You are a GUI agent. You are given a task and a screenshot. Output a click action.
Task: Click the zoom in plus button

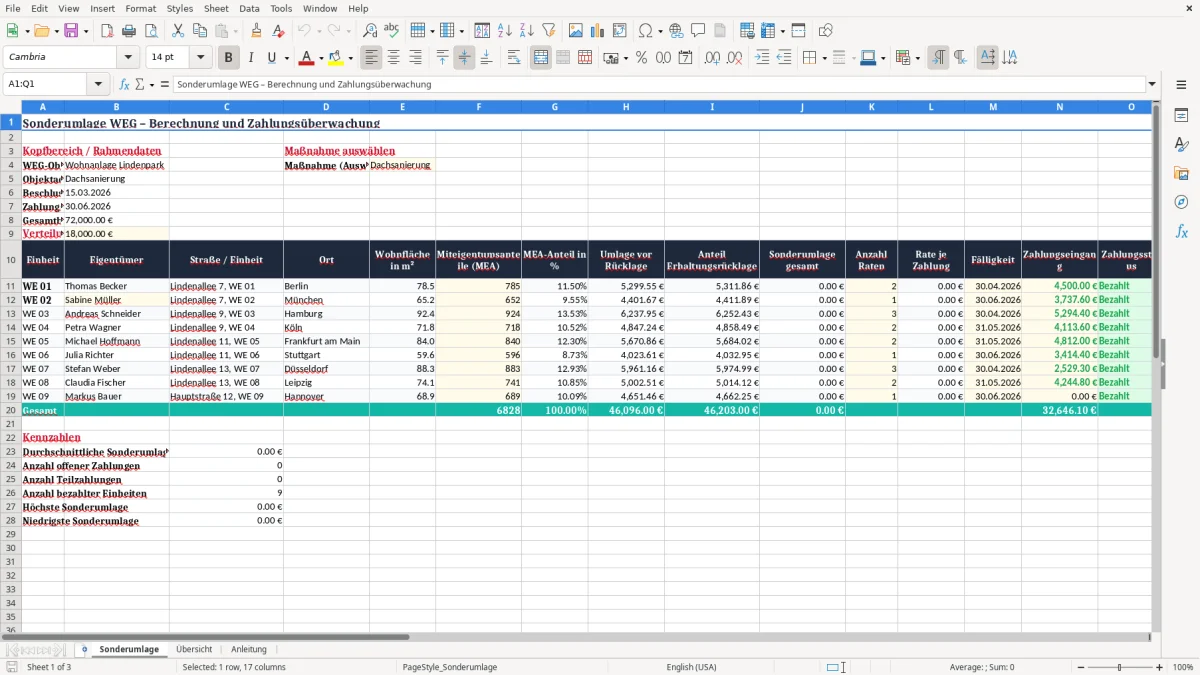coord(1159,667)
